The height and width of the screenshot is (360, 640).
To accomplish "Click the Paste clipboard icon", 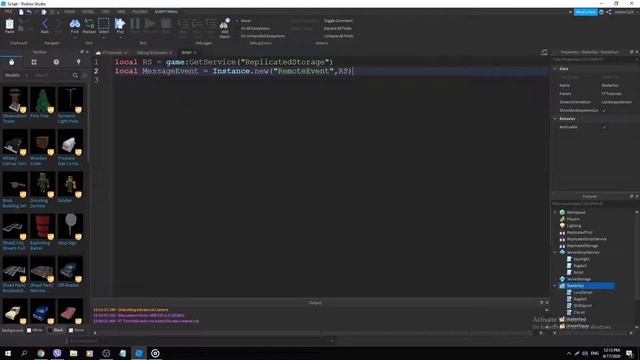I will point(9,25).
